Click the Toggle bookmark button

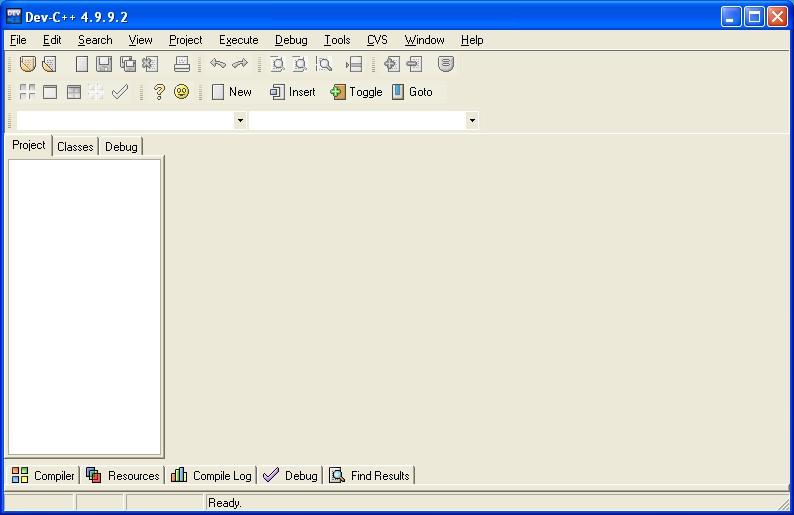coord(356,92)
